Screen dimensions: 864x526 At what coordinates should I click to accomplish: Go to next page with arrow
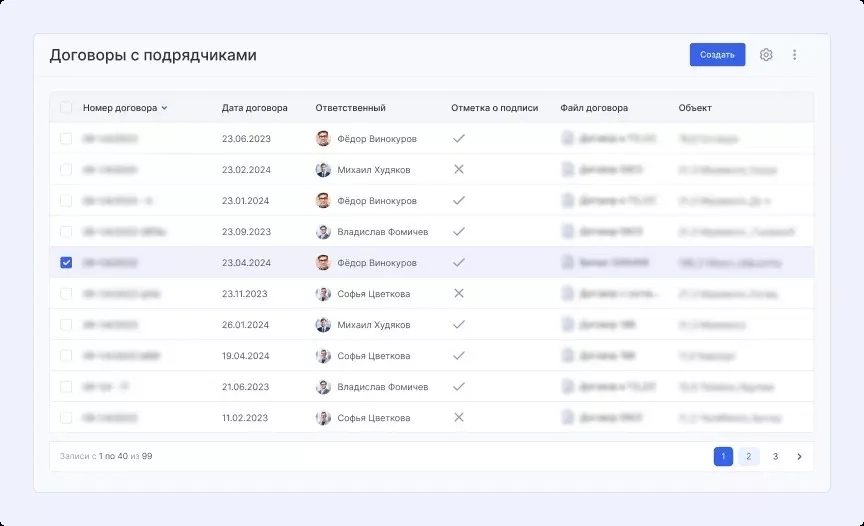click(x=799, y=457)
